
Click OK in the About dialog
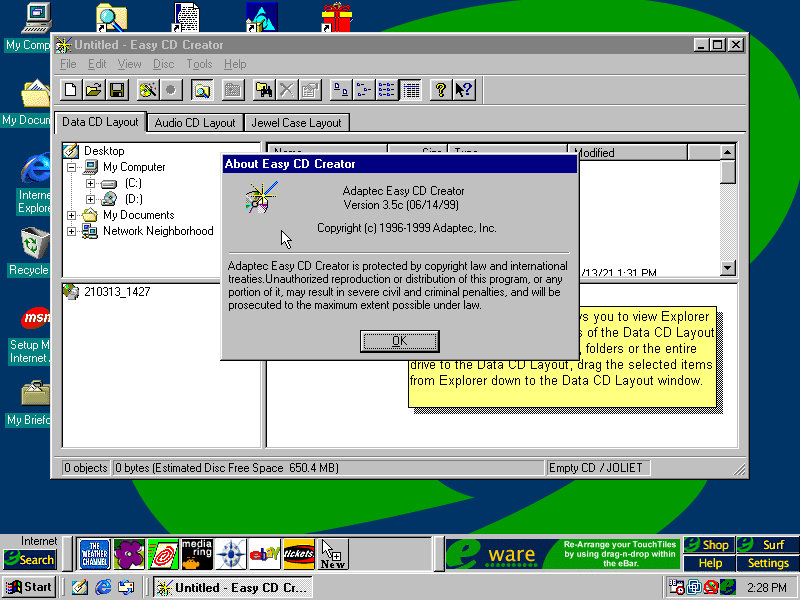(x=399, y=341)
